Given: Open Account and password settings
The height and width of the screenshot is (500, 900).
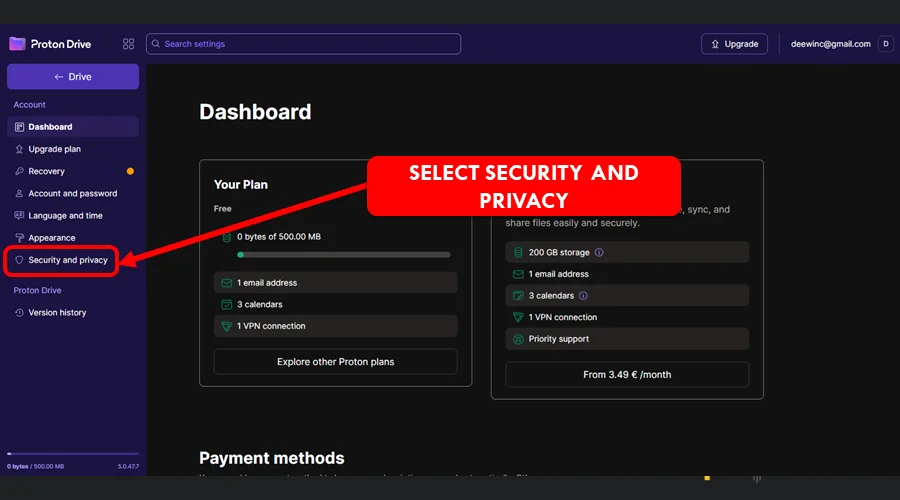Looking at the screenshot, I should [73, 193].
